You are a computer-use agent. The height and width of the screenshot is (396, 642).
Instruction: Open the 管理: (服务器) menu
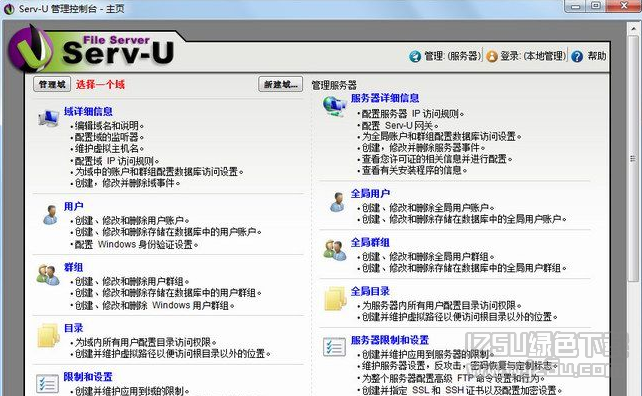pyautogui.click(x=452, y=56)
